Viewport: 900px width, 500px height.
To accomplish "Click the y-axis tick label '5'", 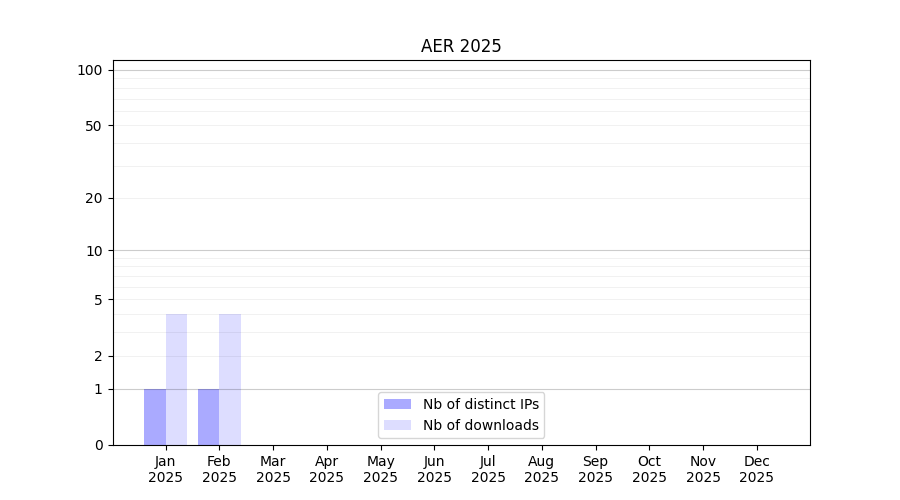I will (x=98, y=300).
